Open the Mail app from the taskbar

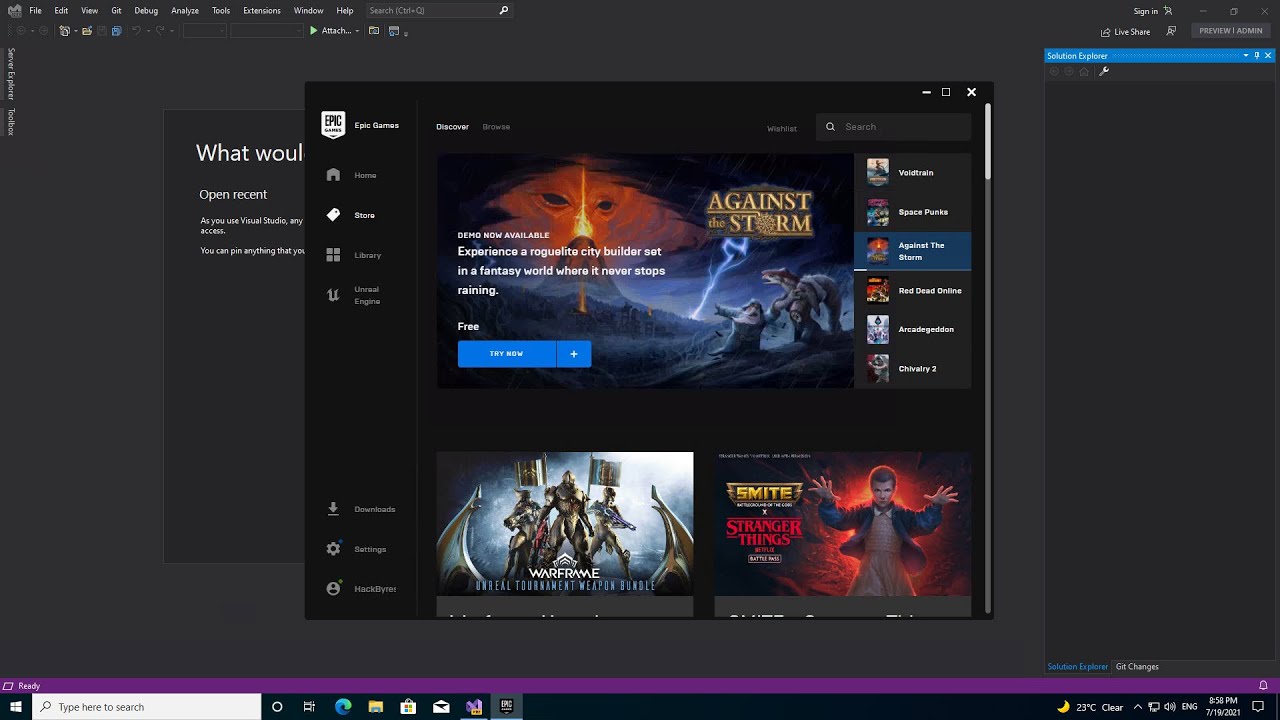pos(441,707)
